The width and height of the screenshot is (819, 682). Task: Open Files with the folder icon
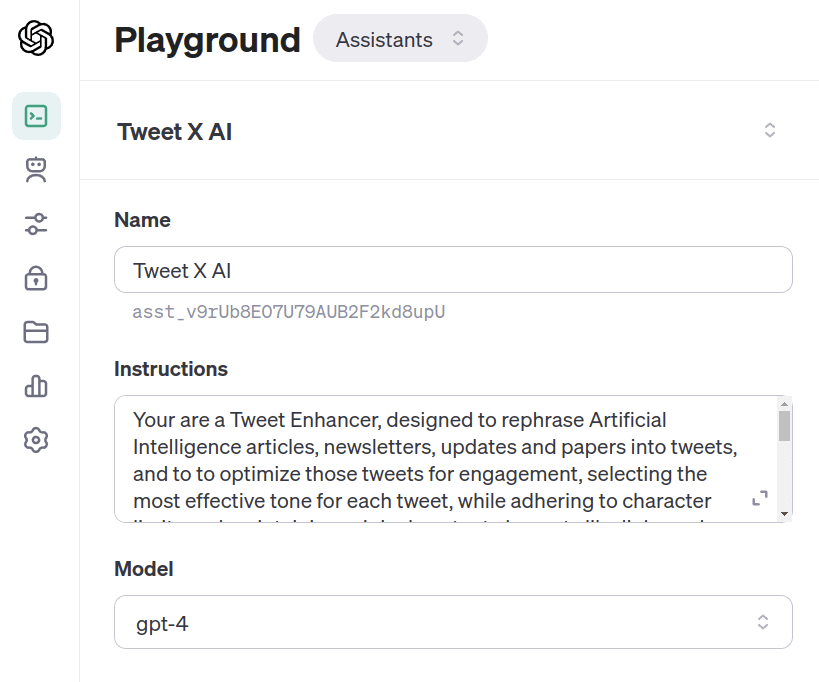37,332
